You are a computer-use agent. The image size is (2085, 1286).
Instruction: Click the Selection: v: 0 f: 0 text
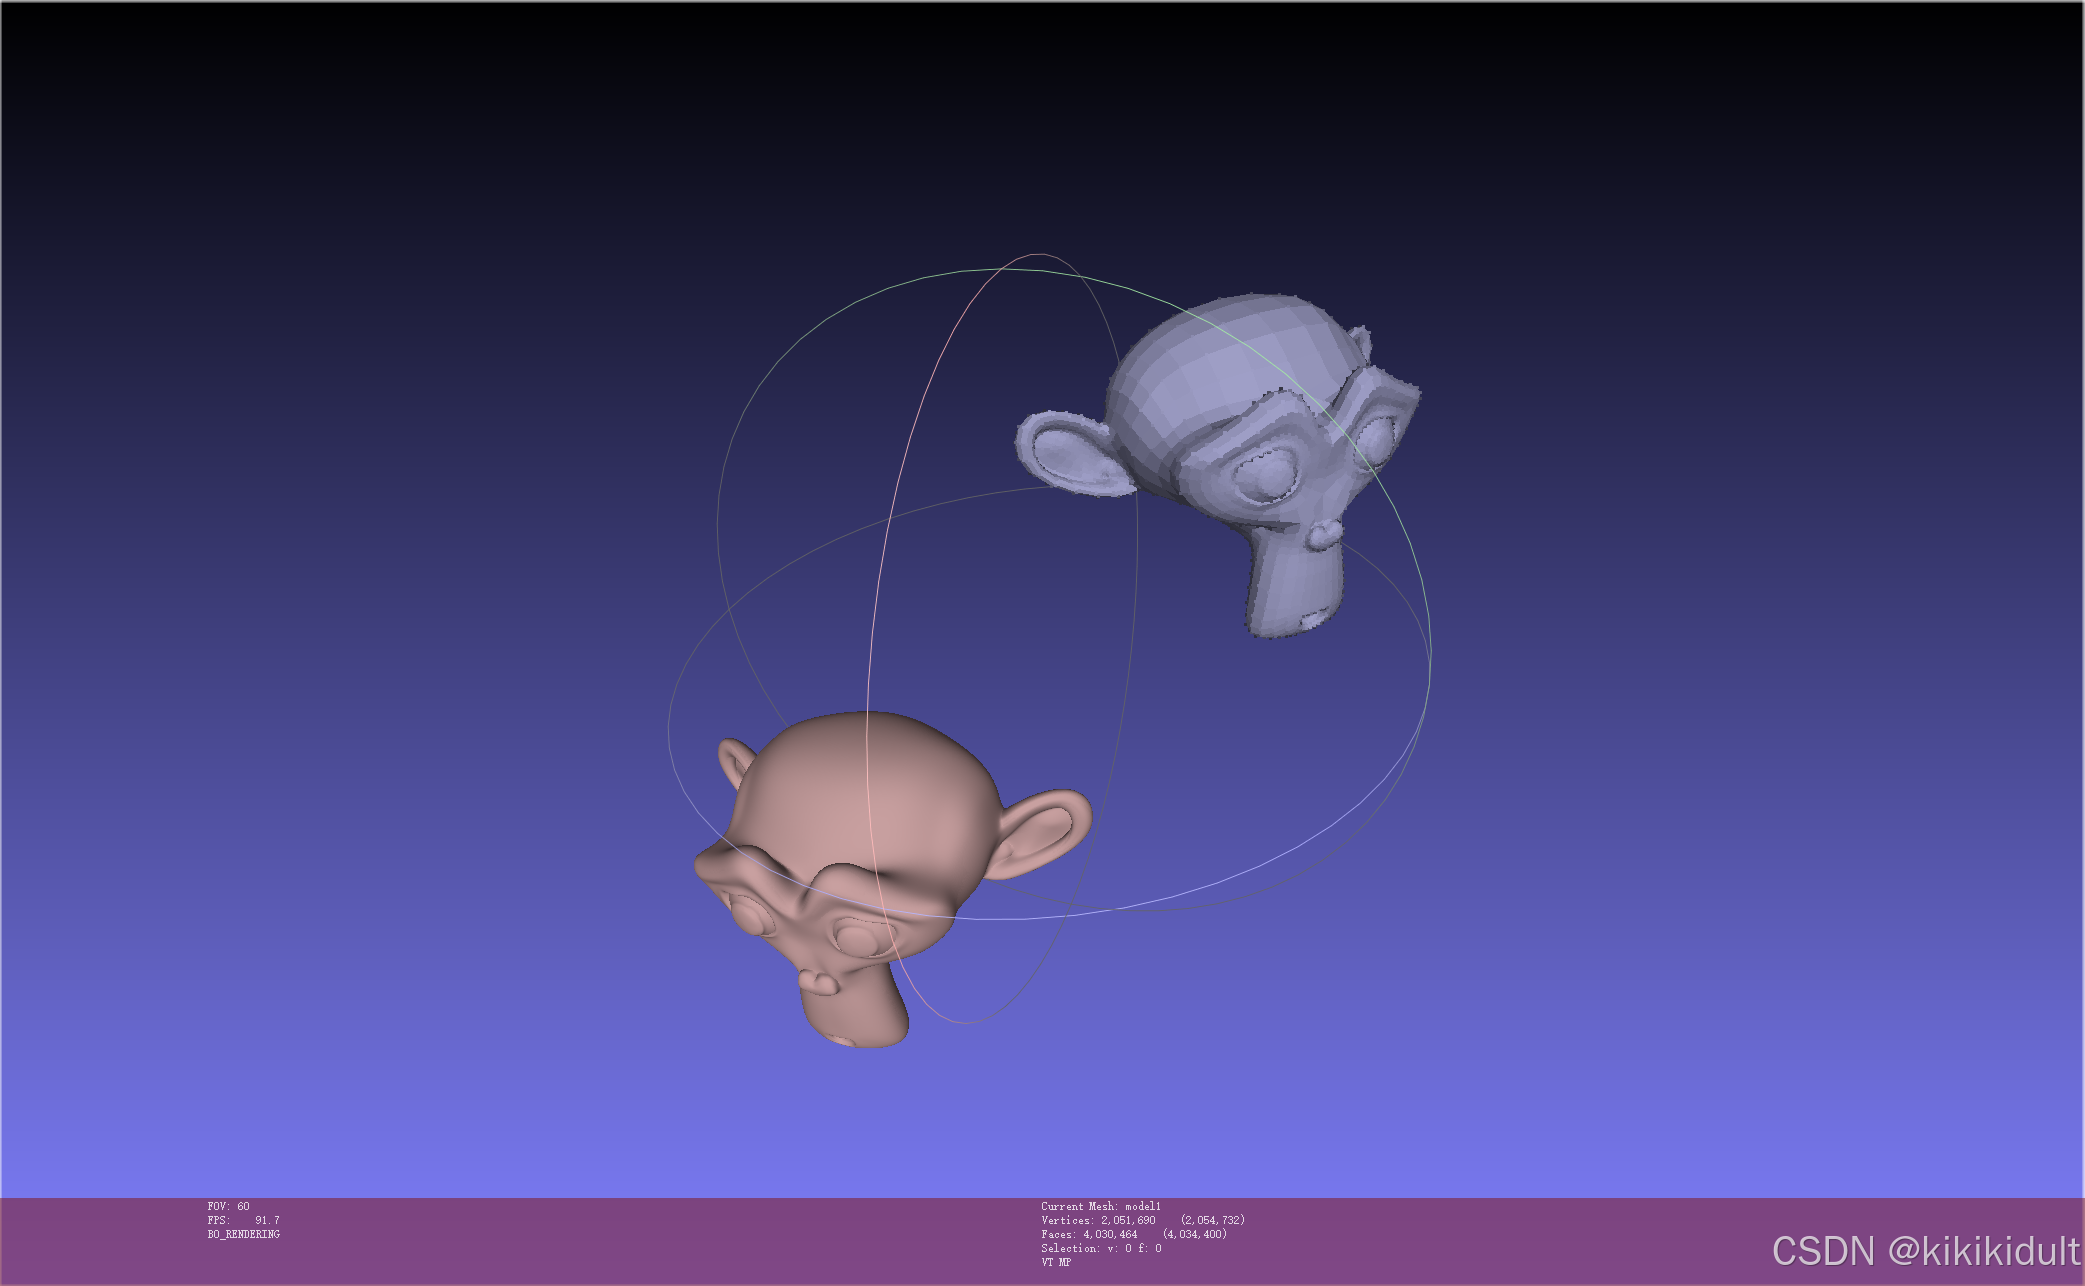(x=1100, y=1248)
